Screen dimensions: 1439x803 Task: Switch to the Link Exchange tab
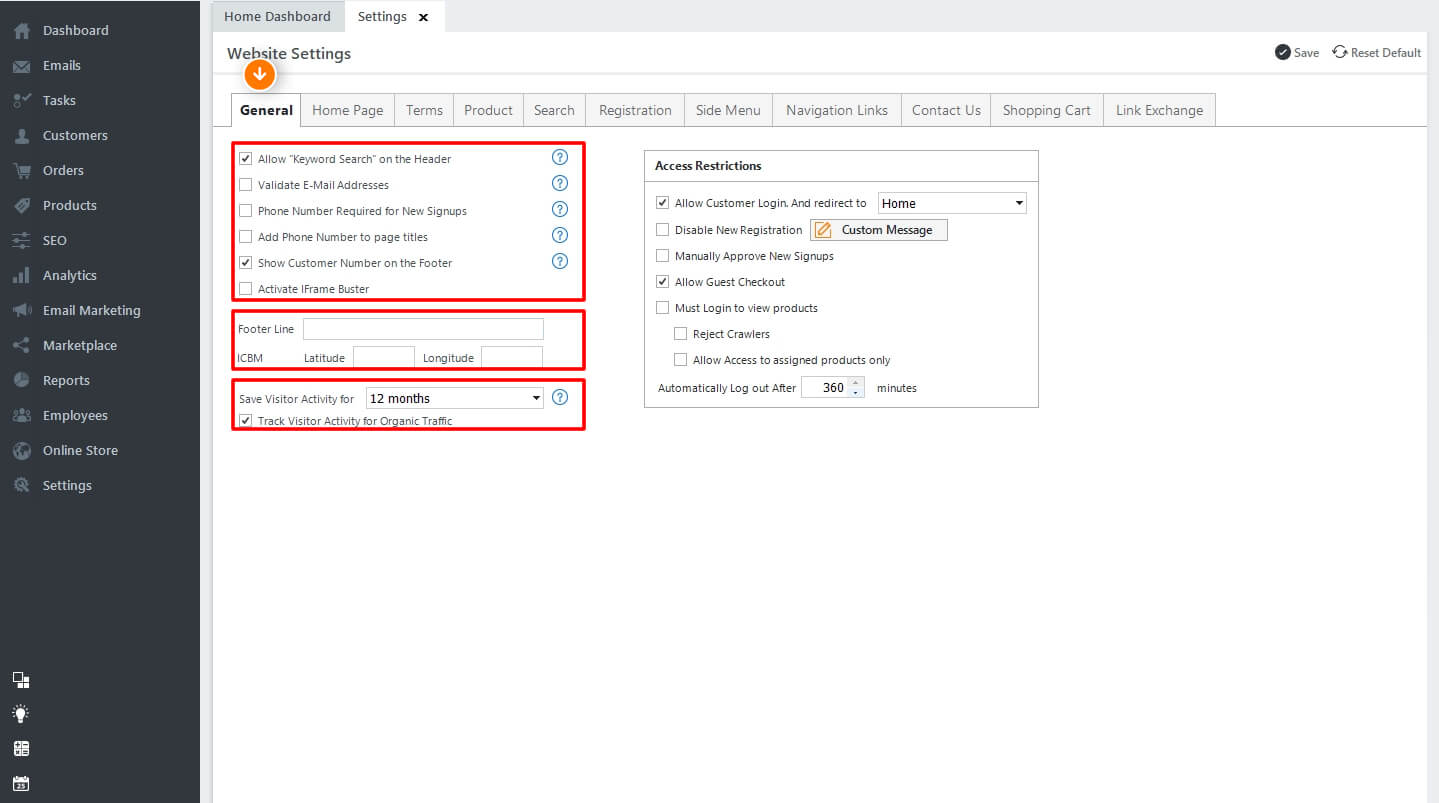click(x=1160, y=110)
